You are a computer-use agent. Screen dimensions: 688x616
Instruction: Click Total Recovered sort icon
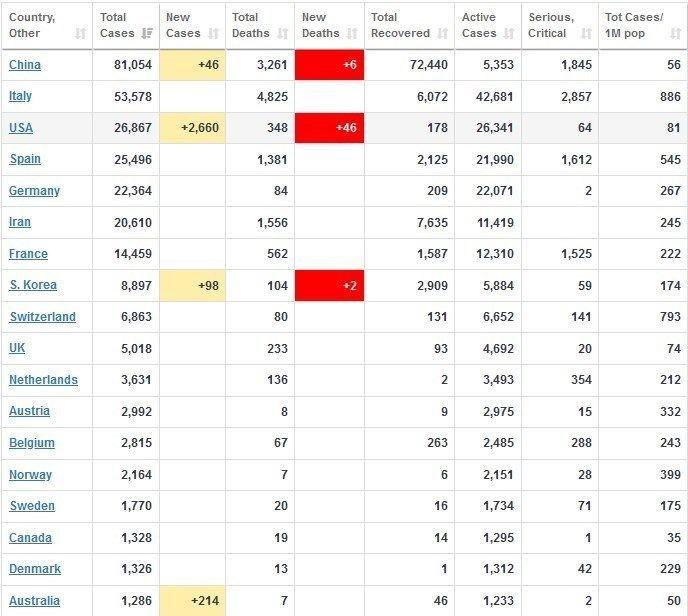pos(443,33)
